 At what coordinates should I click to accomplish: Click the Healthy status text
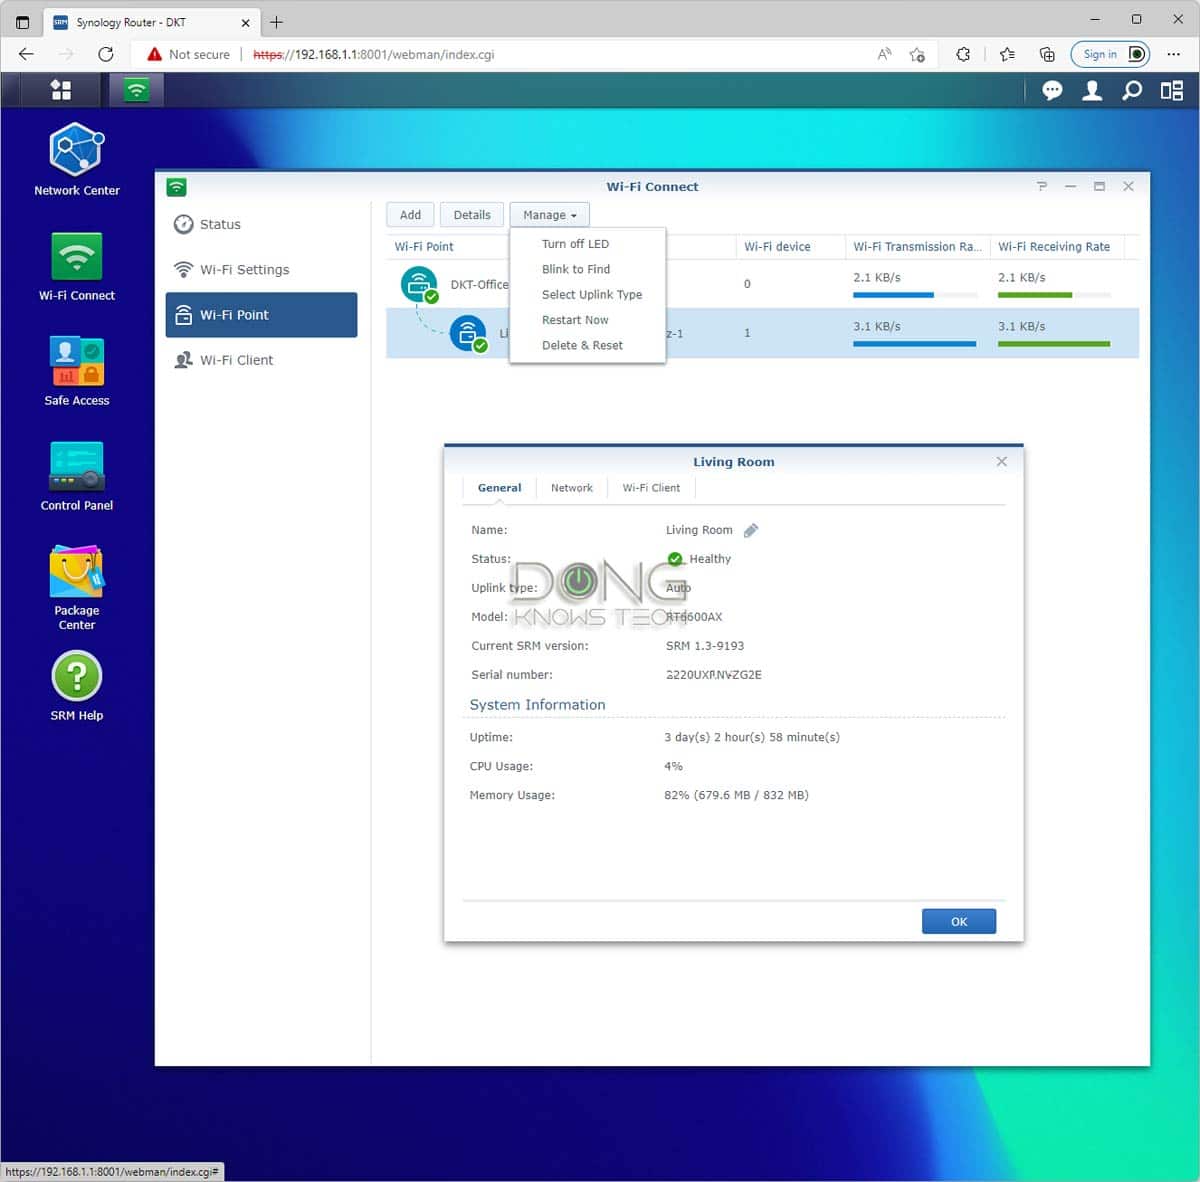click(710, 559)
